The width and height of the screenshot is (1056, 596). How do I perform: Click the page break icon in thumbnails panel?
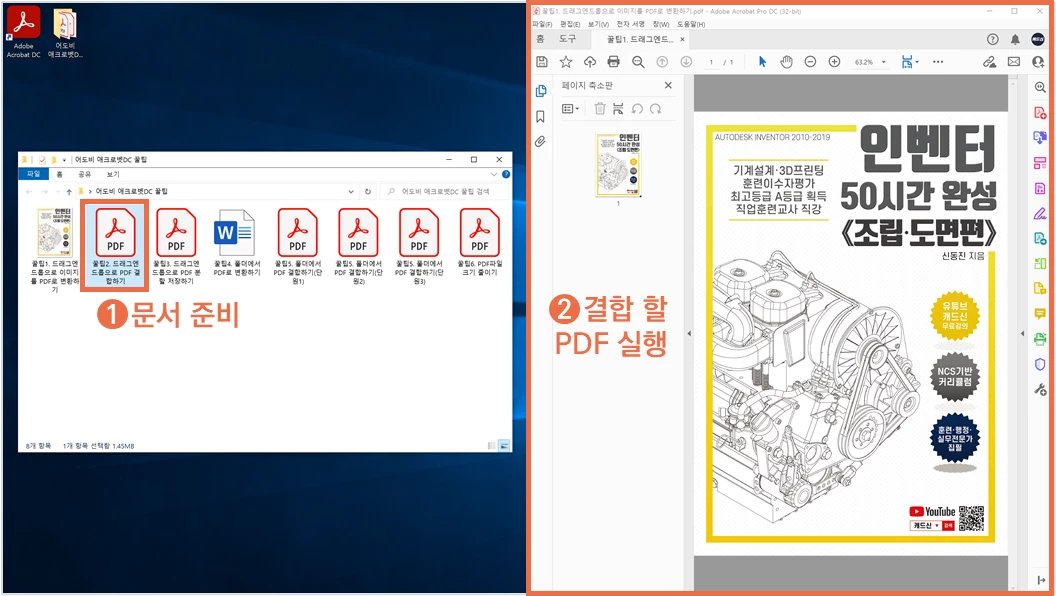tap(618, 108)
